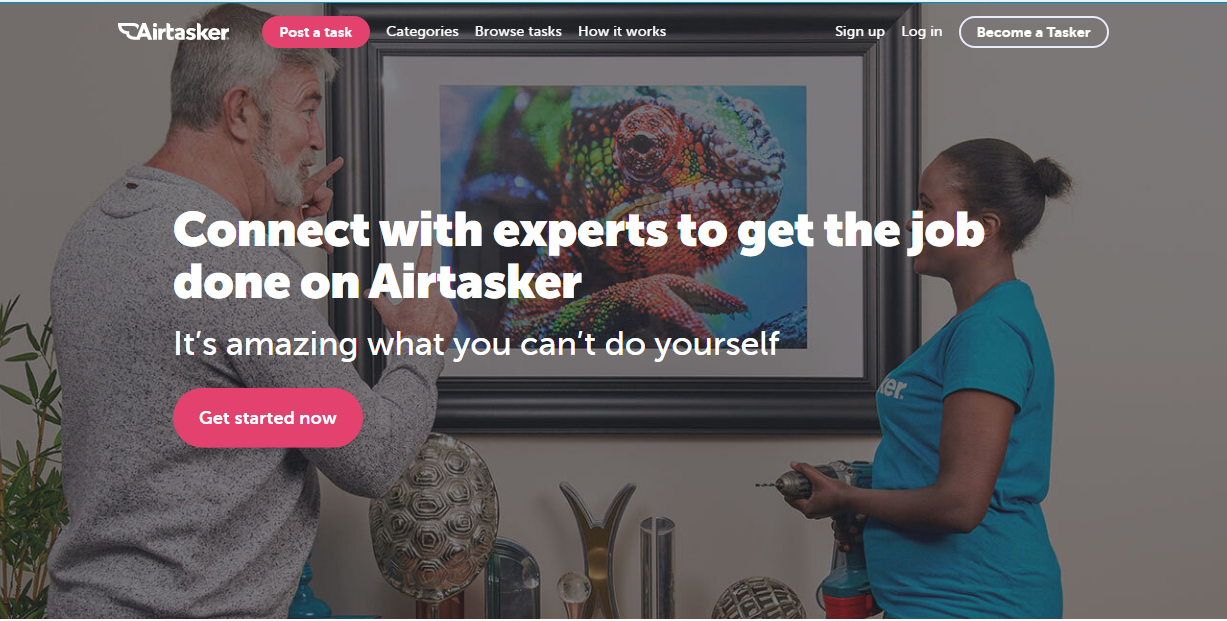Select the Sign up link

point(860,32)
